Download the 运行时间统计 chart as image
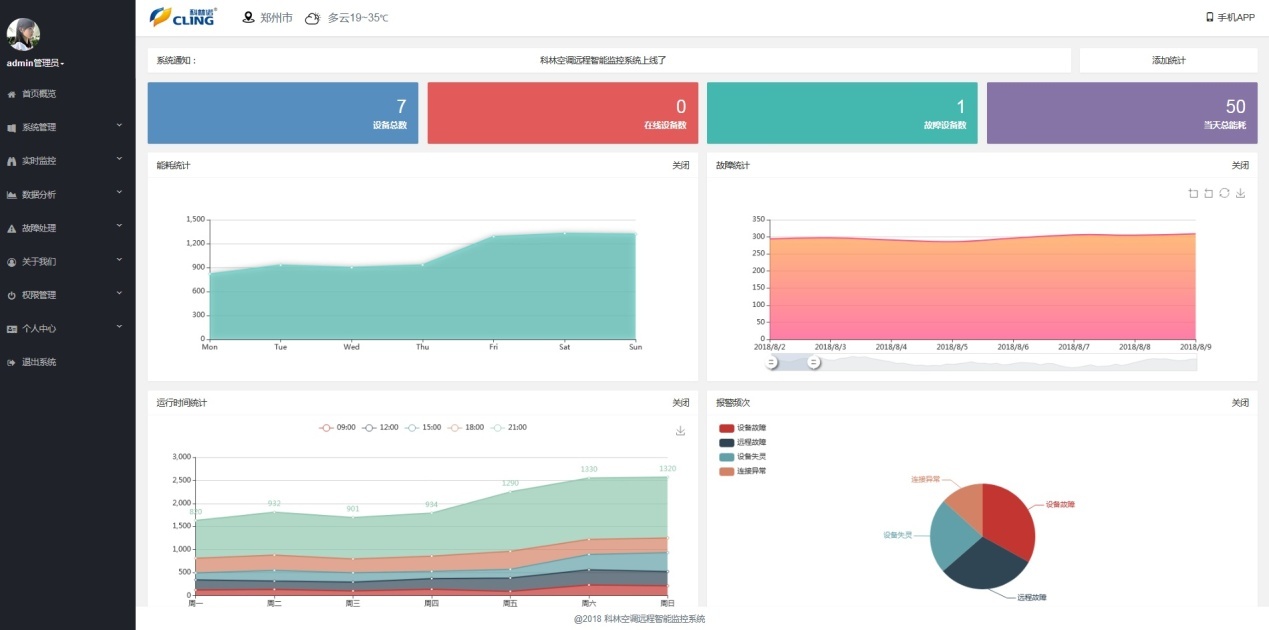 click(x=681, y=431)
